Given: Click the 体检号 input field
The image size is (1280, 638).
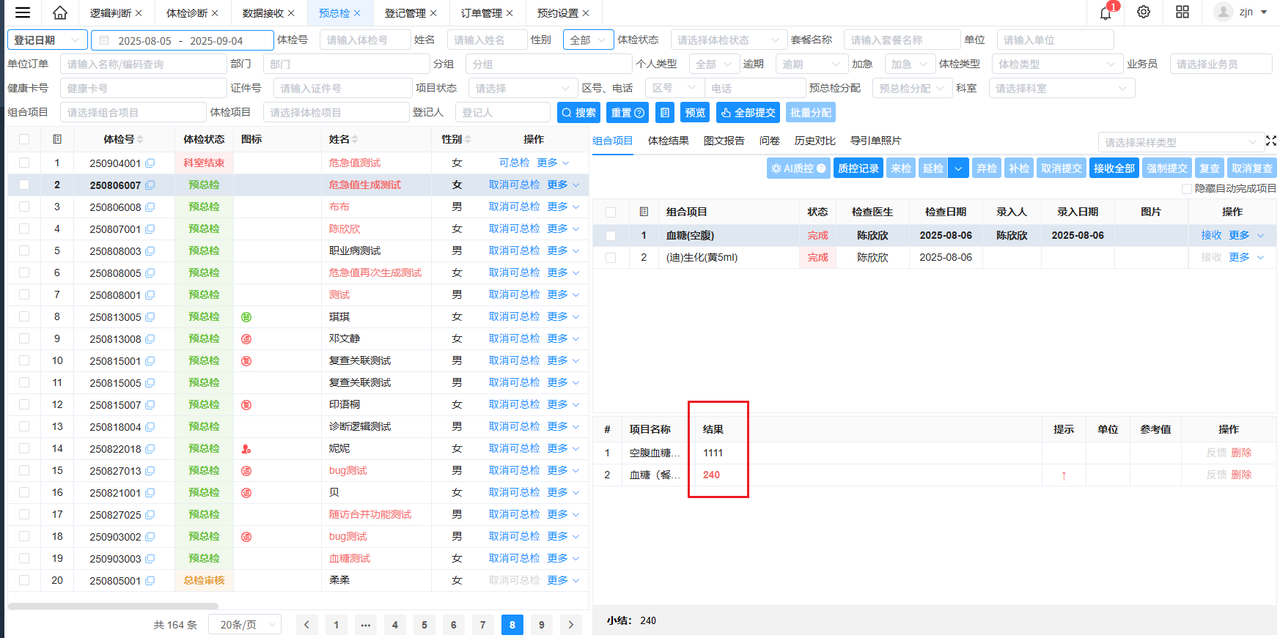Looking at the screenshot, I should [365, 40].
